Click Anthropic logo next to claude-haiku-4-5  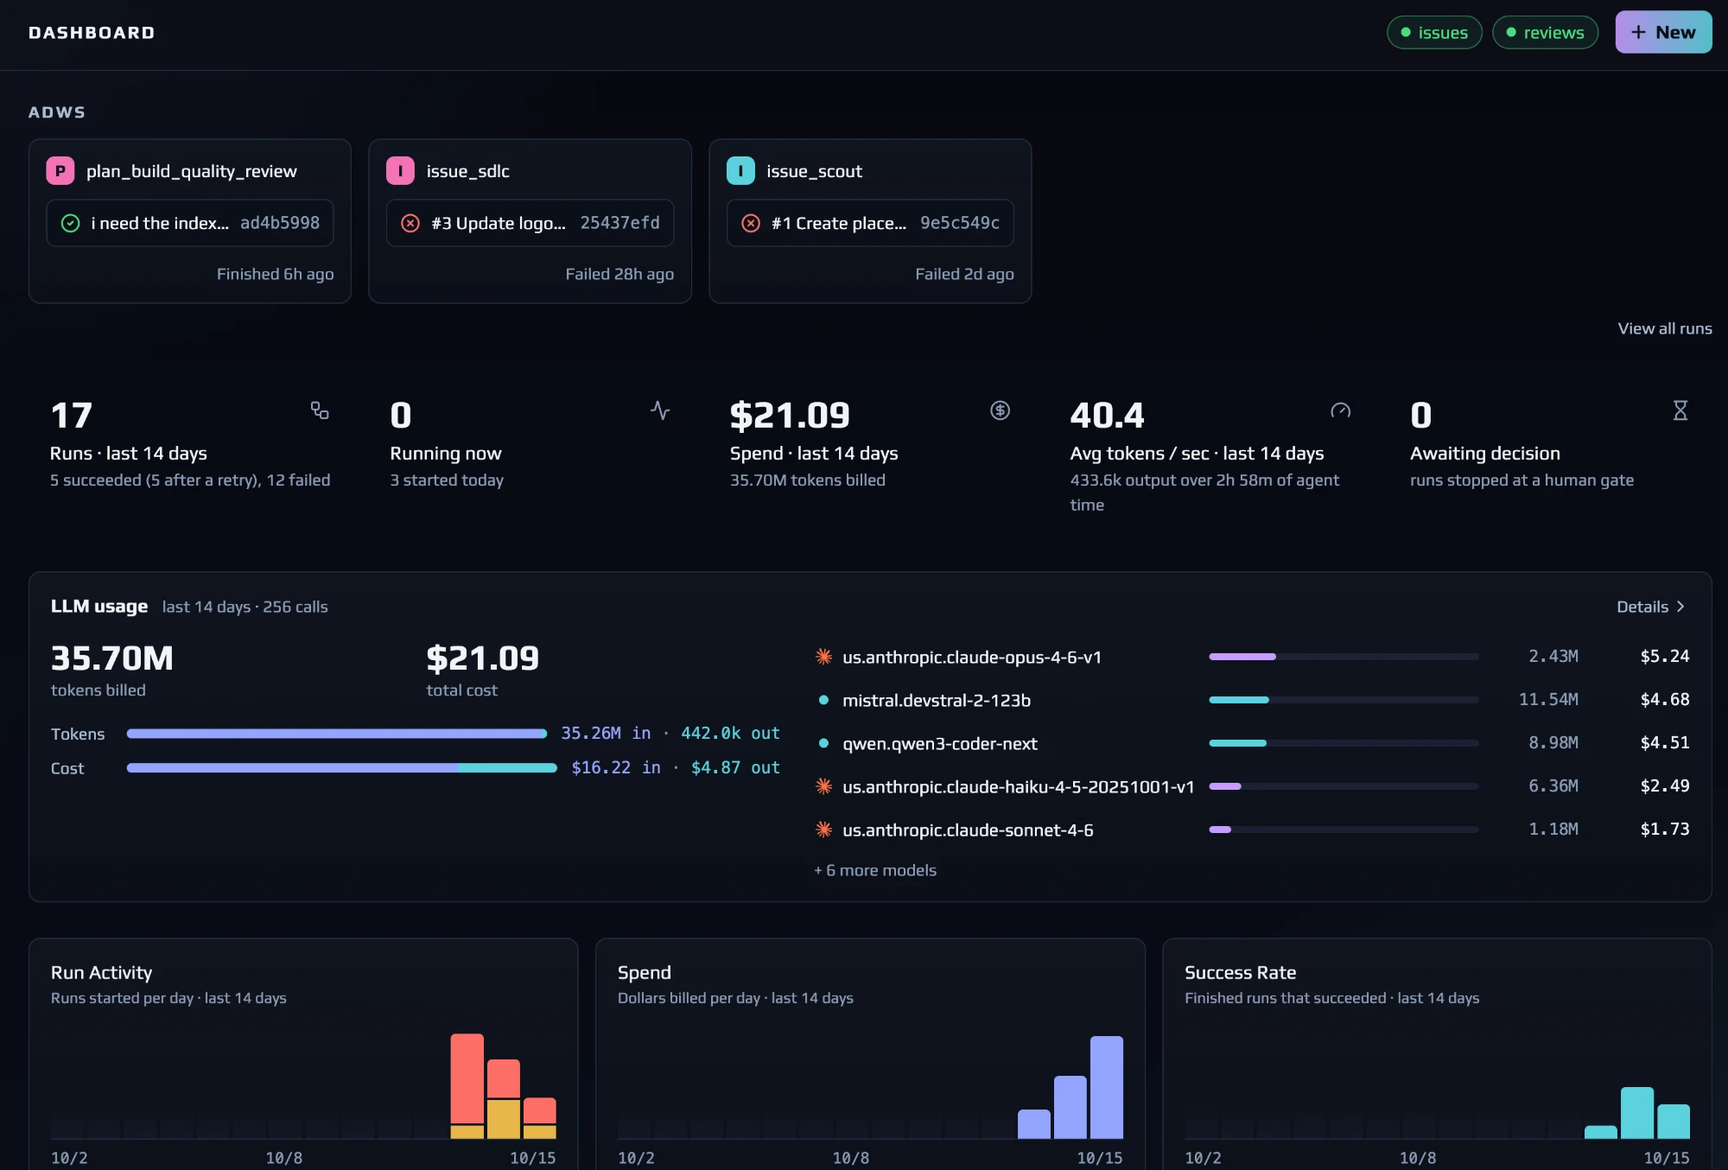tap(823, 786)
